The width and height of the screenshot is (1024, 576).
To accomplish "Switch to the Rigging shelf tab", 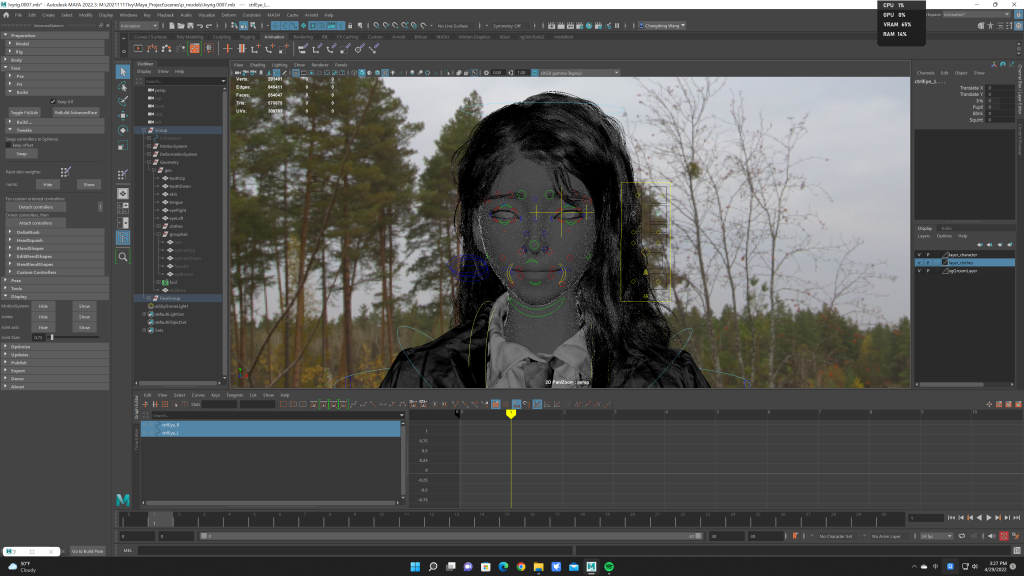I will click(247, 36).
